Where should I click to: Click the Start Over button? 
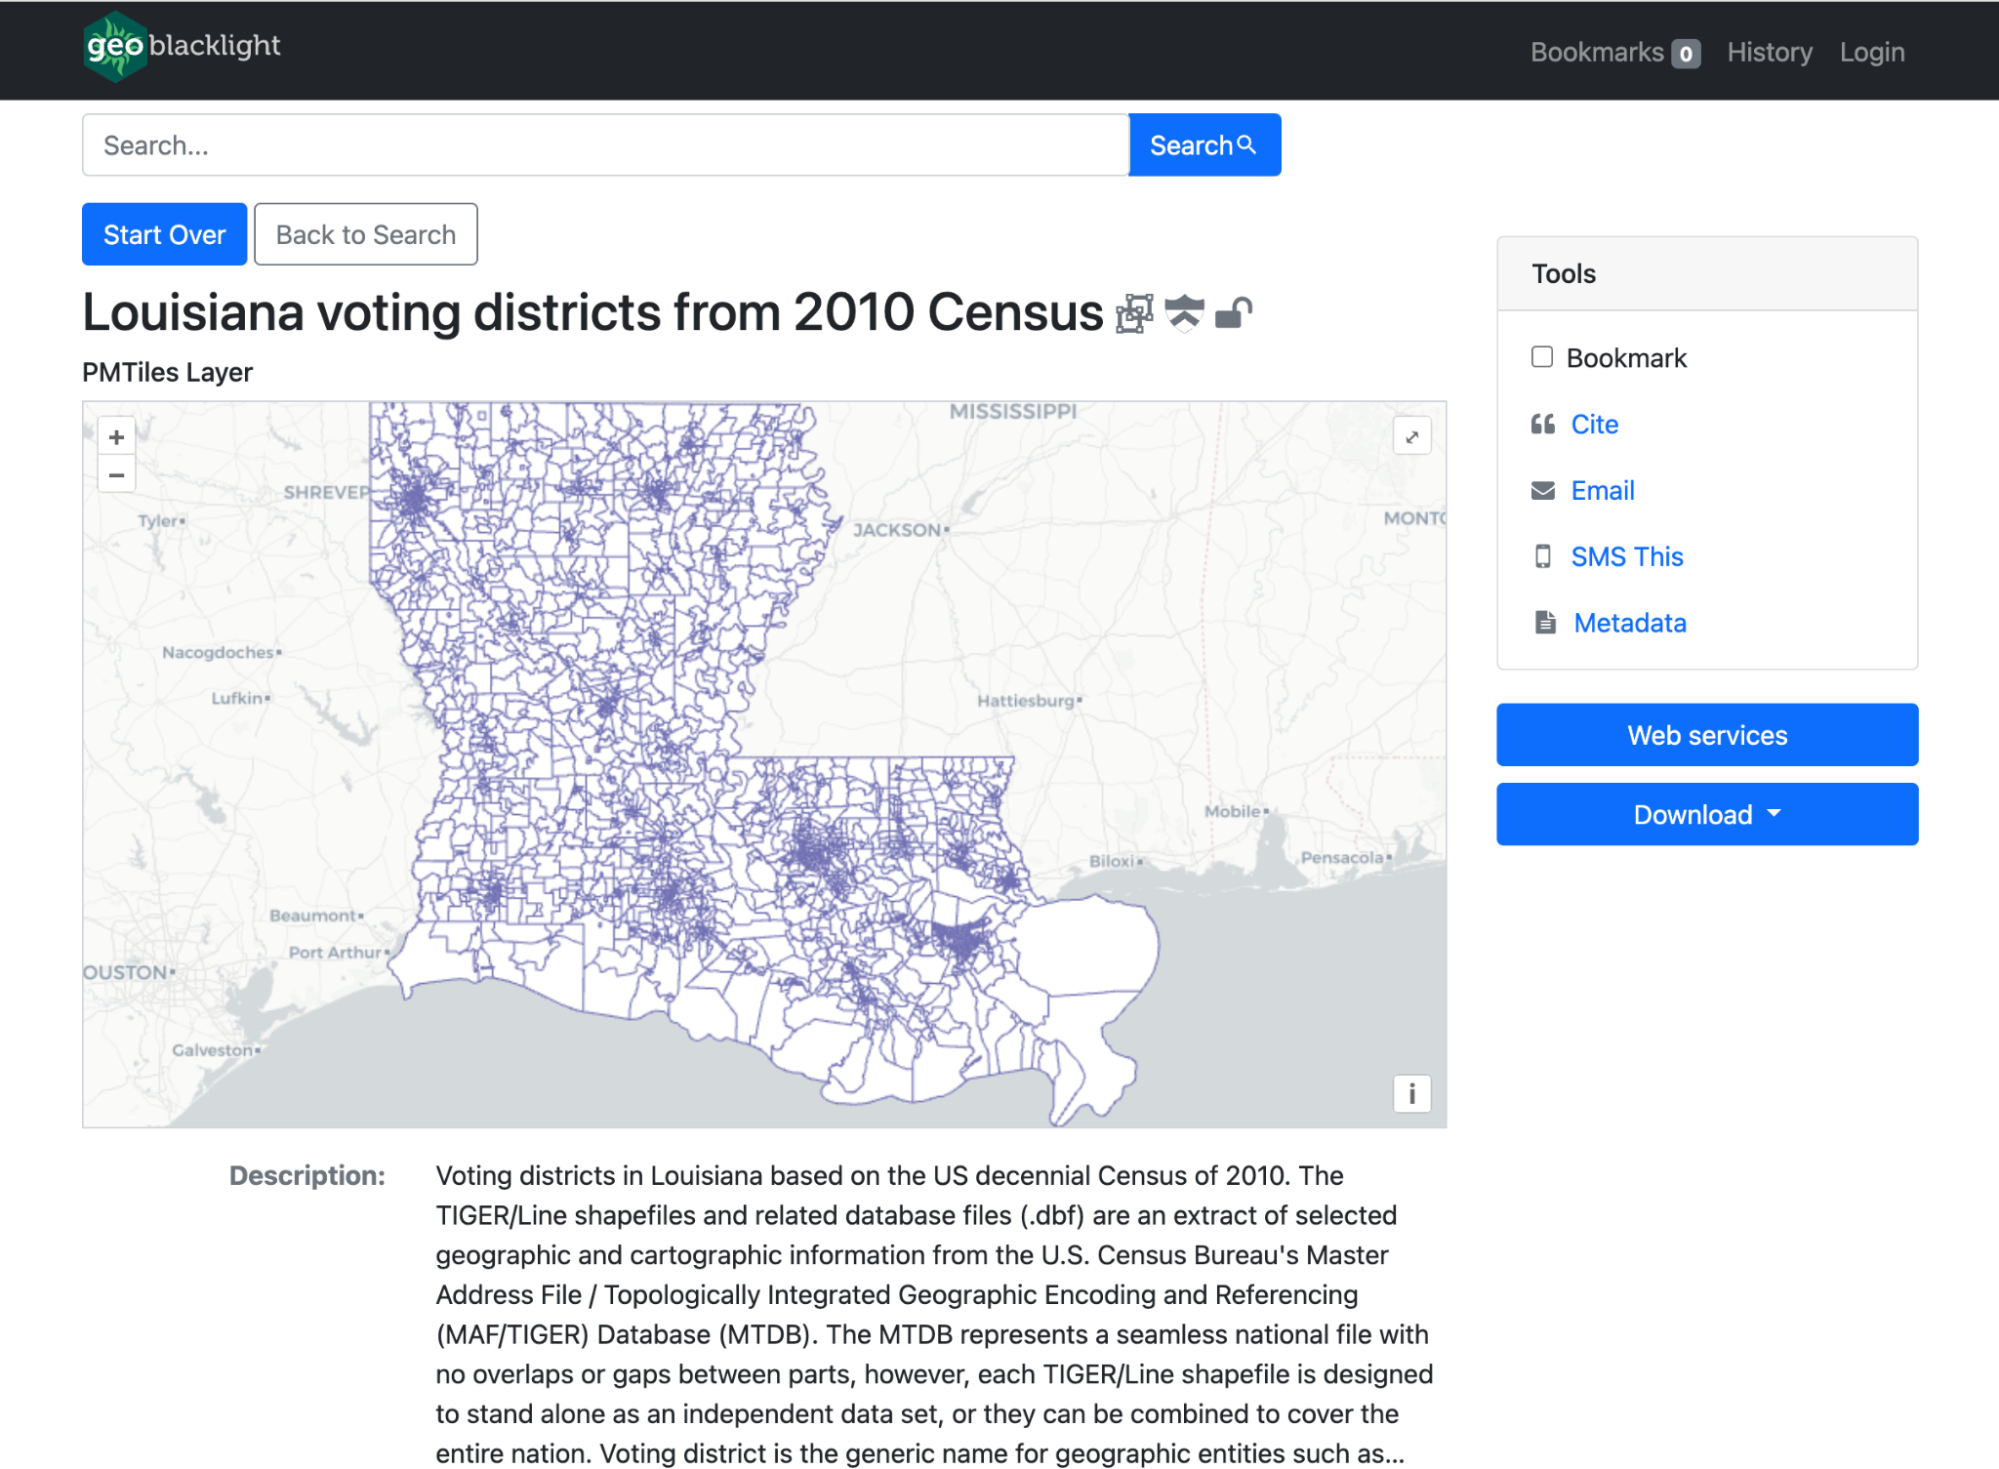pyautogui.click(x=164, y=234)
